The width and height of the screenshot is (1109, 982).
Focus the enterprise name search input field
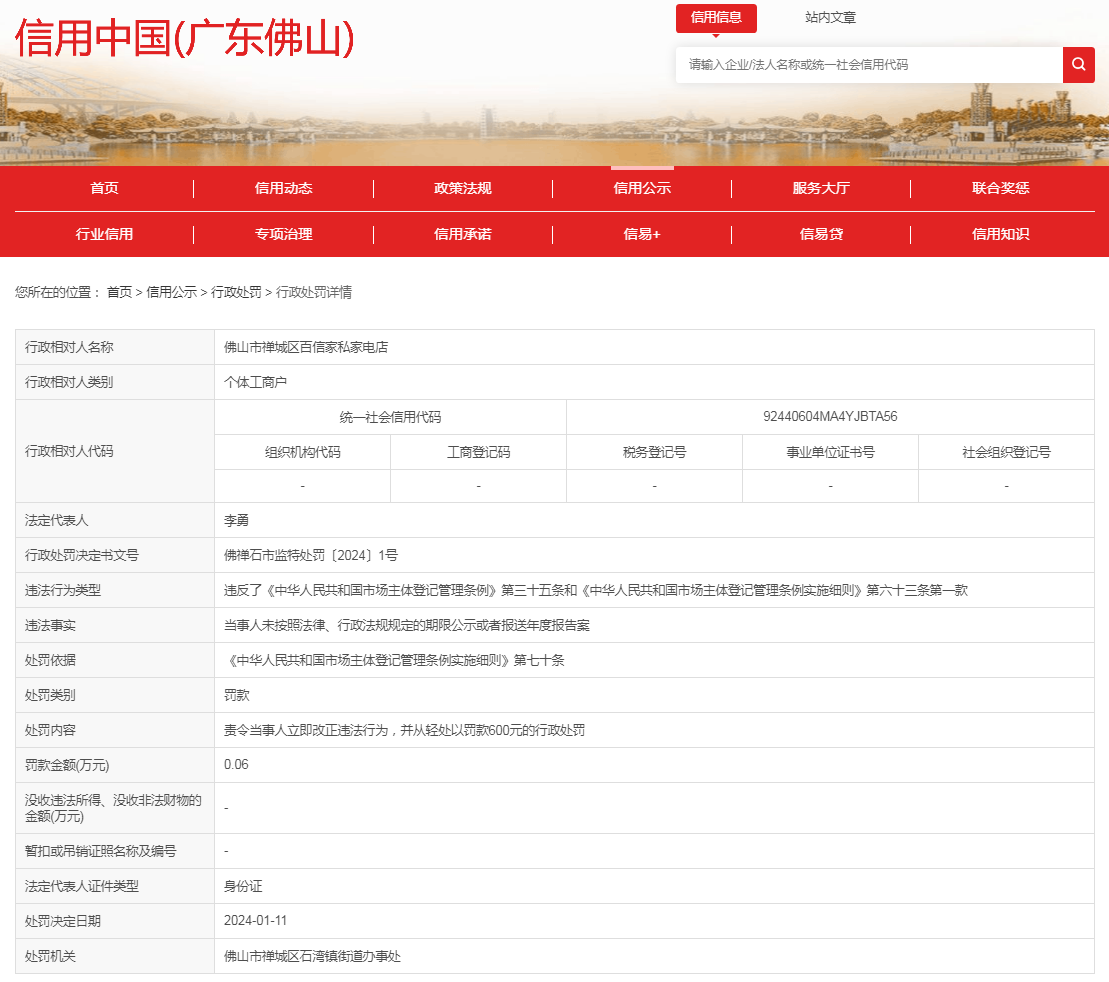(868, 65)
